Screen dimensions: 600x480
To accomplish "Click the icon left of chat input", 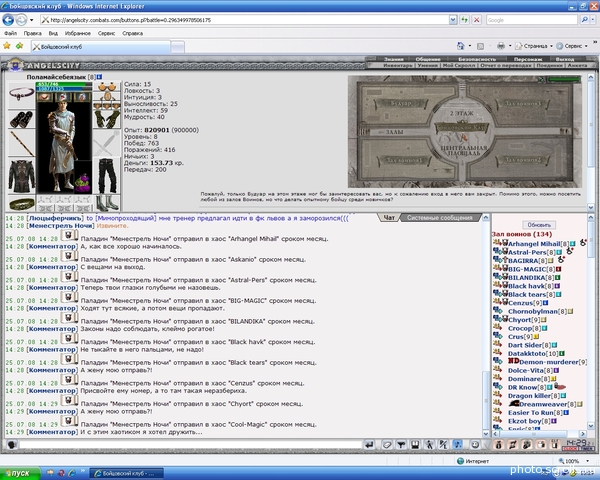I will click(x=11, y=445).
